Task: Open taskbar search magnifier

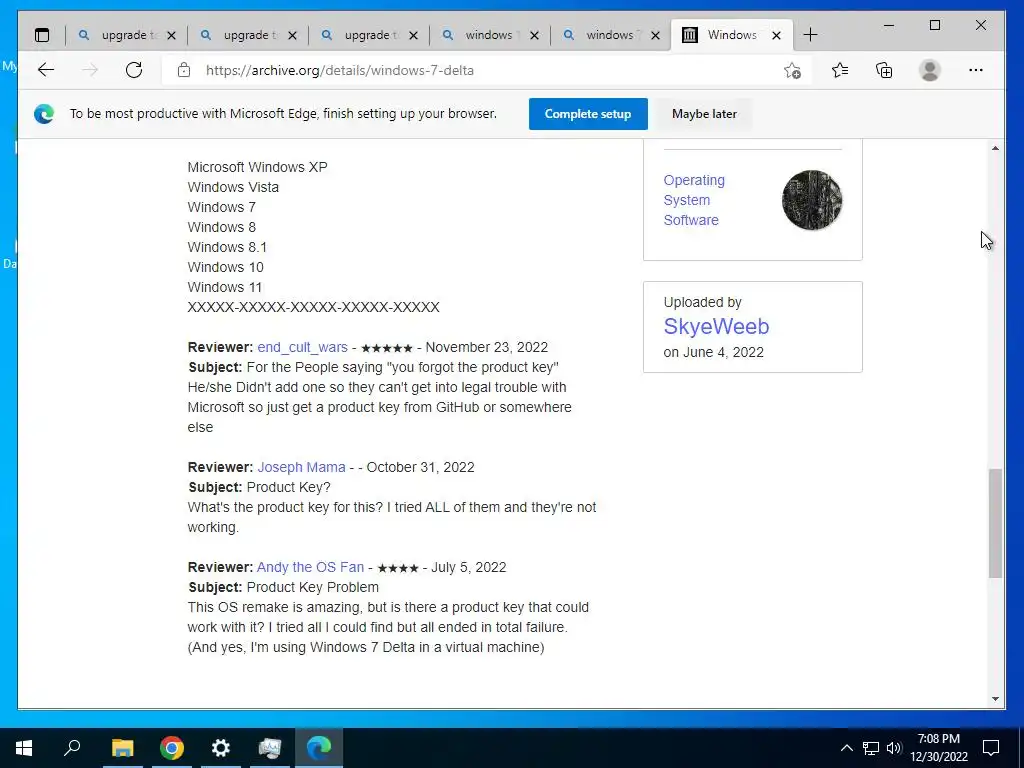Action: 72,748
